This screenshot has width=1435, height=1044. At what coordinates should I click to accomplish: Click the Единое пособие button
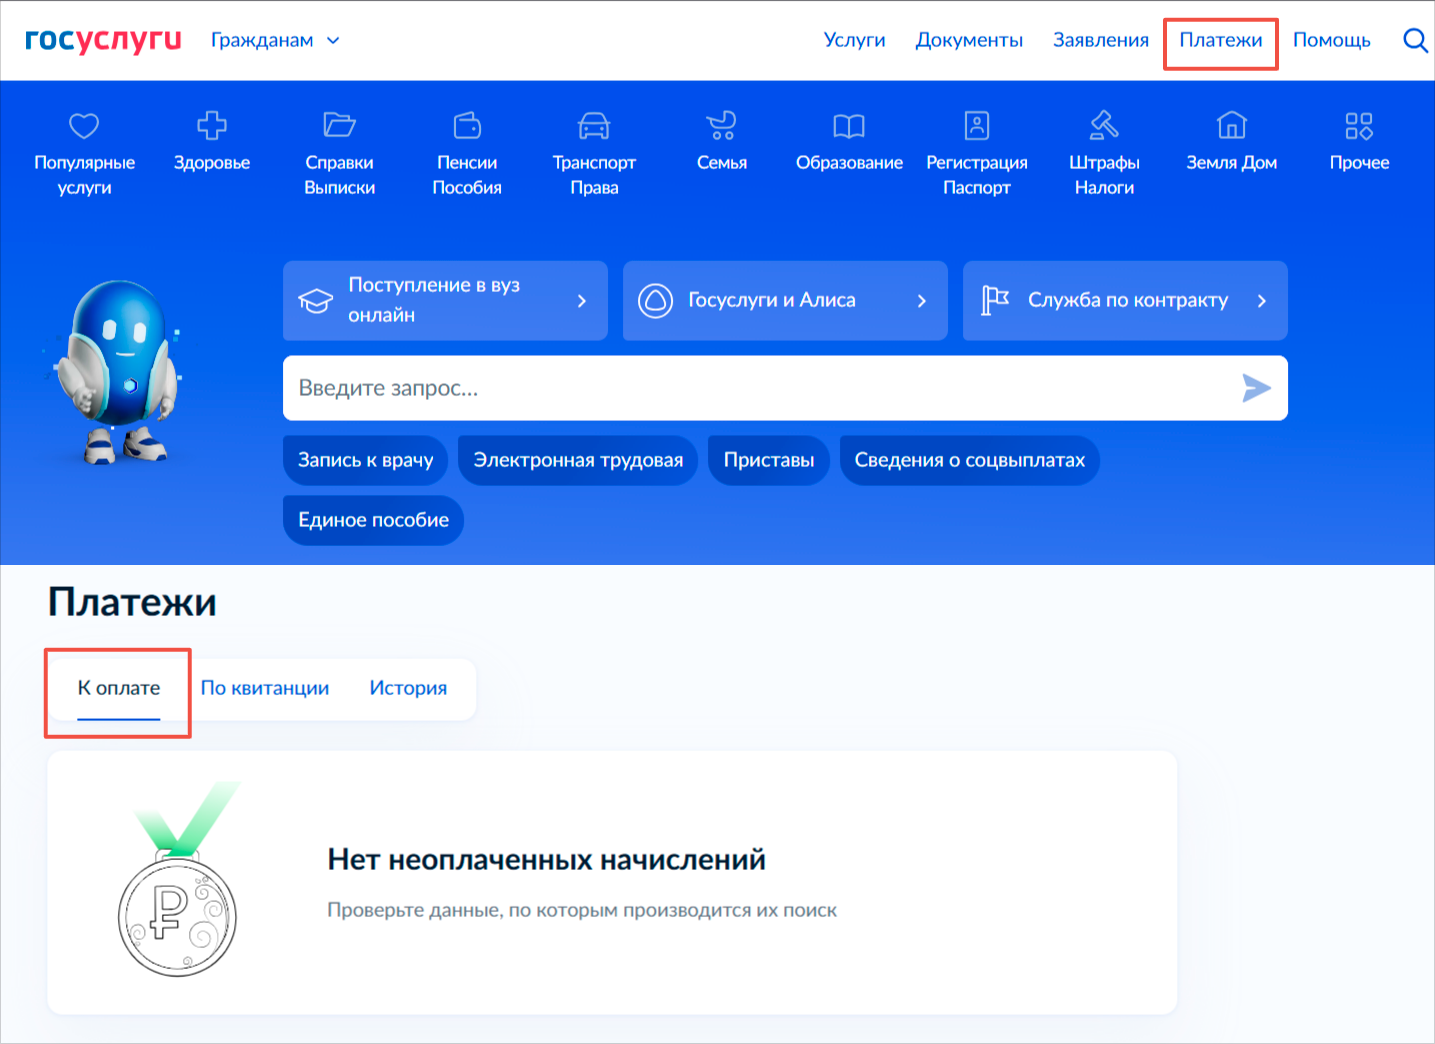pos(374,520)
